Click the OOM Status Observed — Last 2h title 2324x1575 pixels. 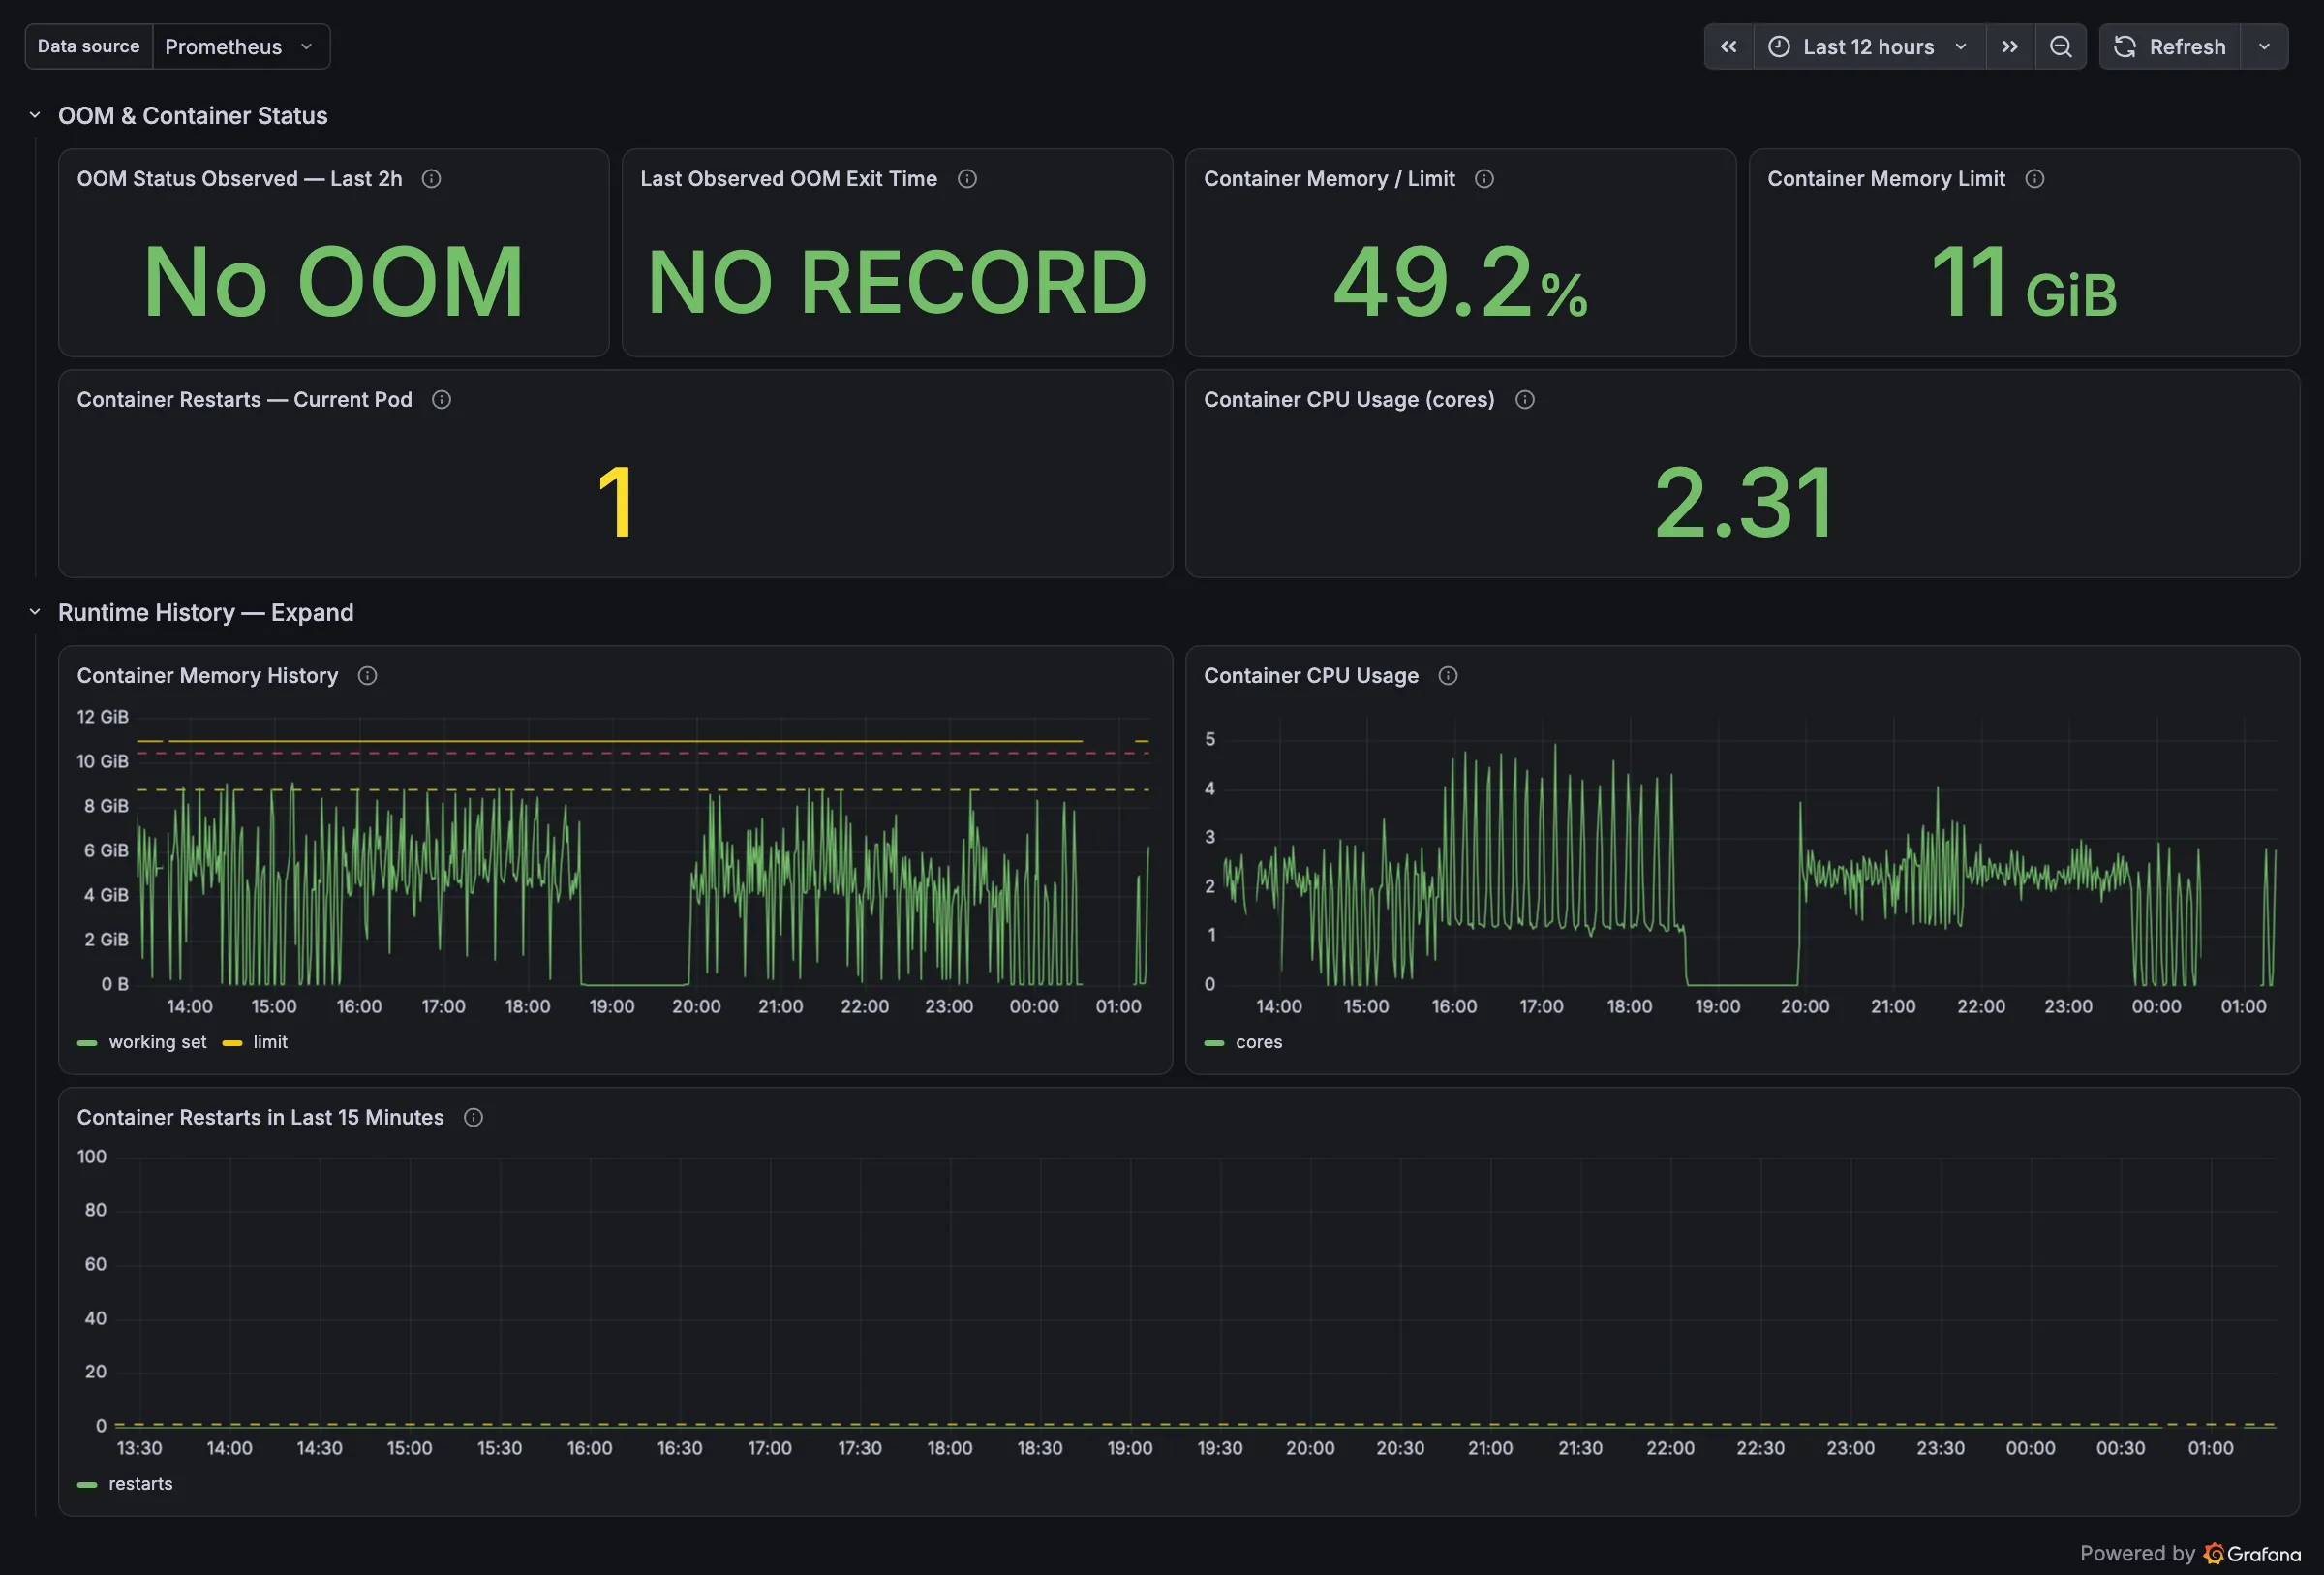(x=239, y=179)
